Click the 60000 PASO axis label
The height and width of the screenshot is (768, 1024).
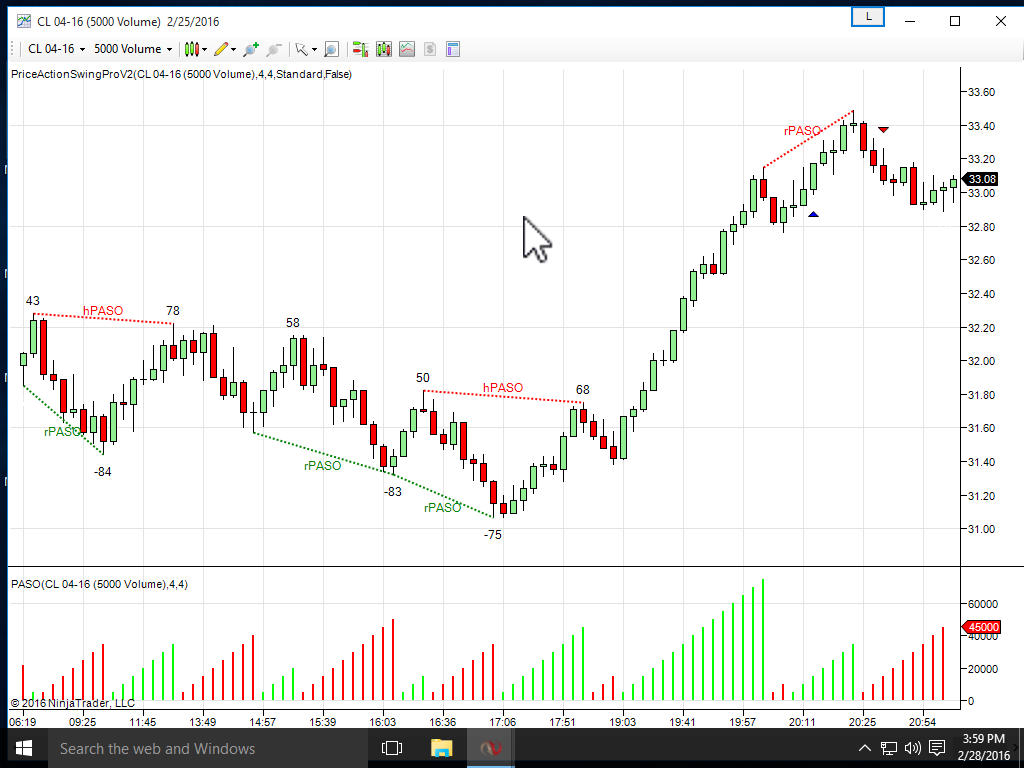click(982, 604)
